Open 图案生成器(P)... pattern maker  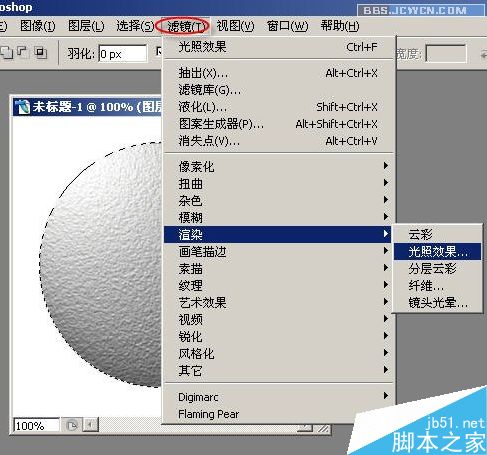point(279,124)
